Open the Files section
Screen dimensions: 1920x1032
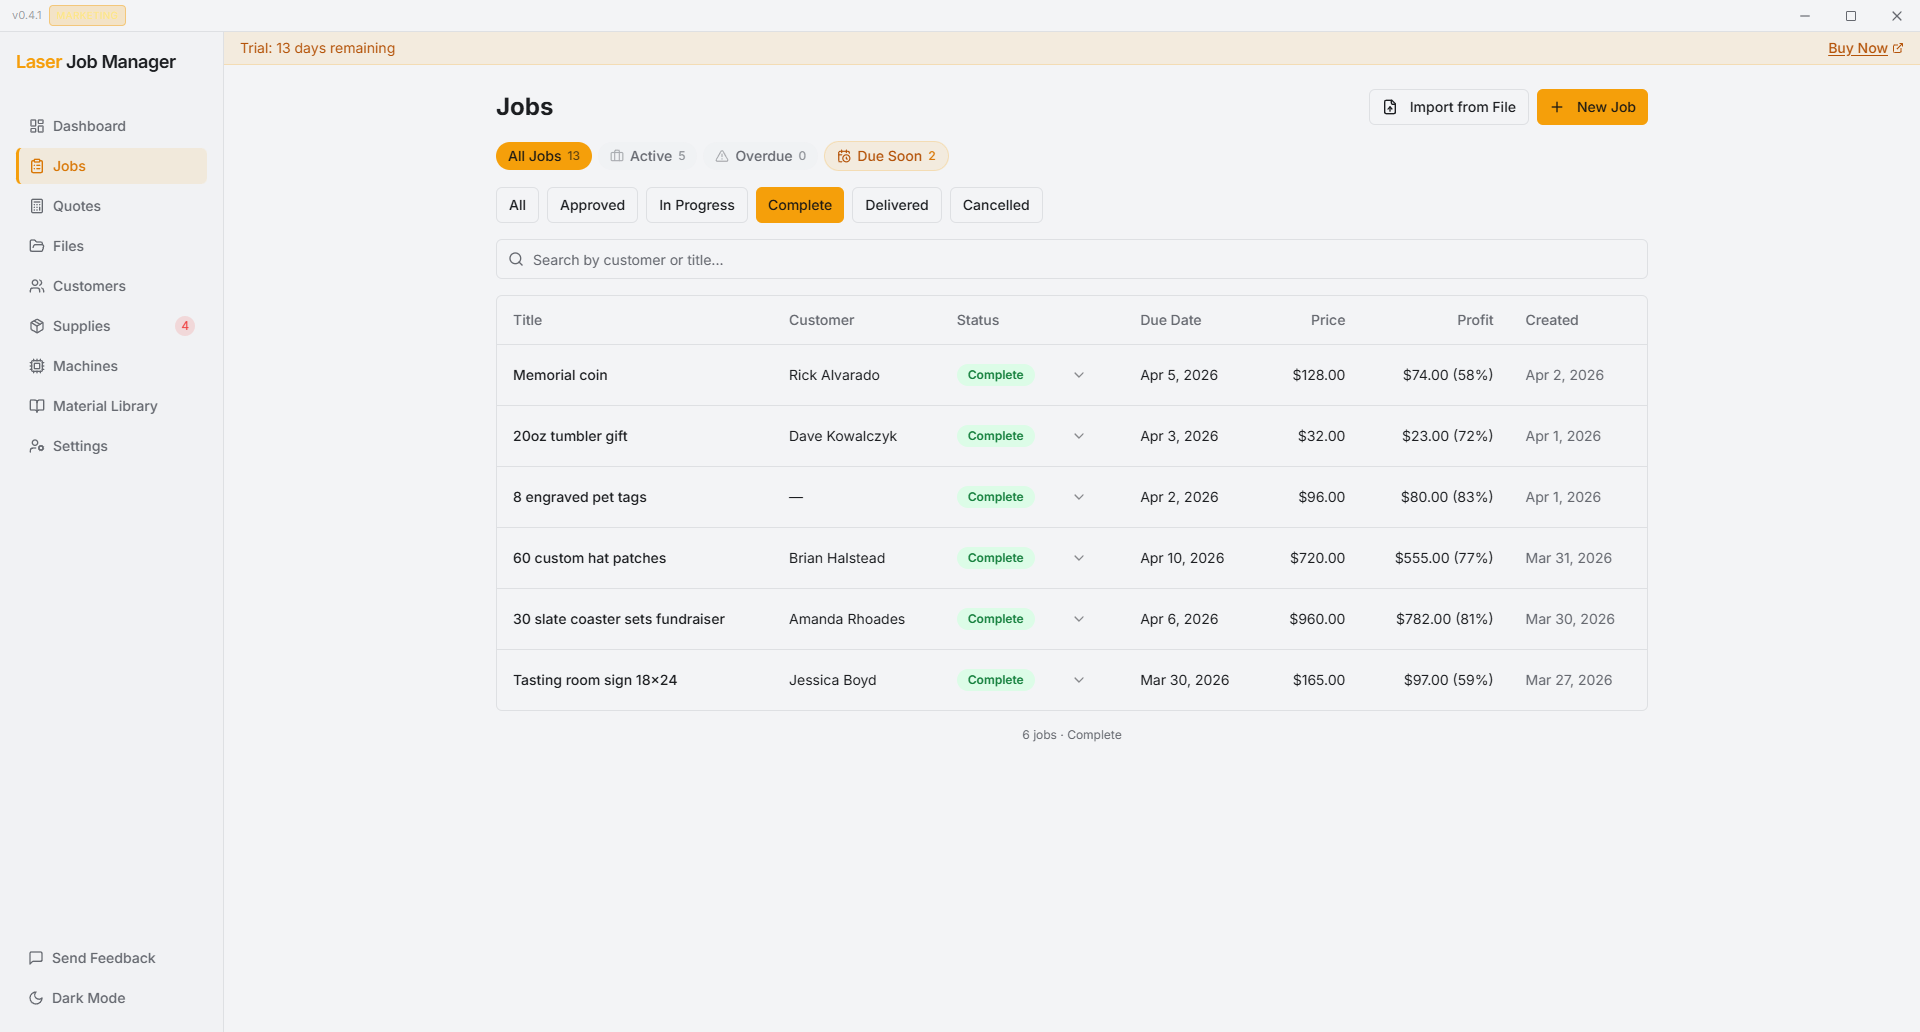click(70, 246)
